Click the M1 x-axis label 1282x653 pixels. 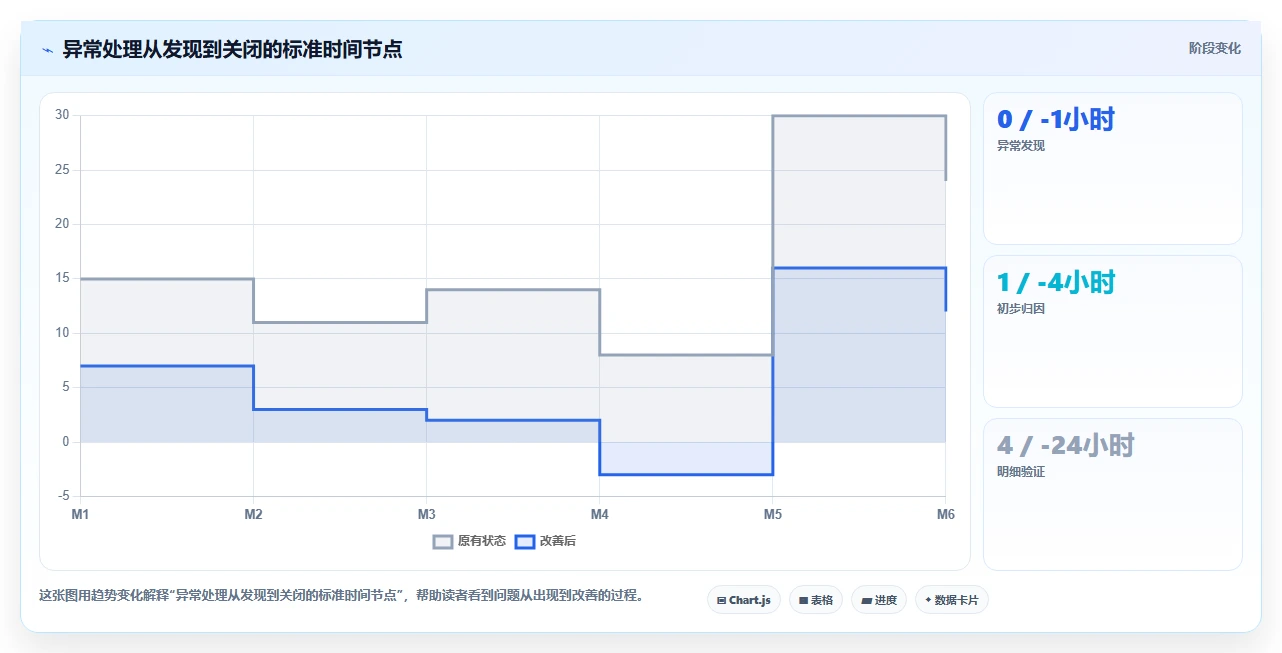pos(80,515)
